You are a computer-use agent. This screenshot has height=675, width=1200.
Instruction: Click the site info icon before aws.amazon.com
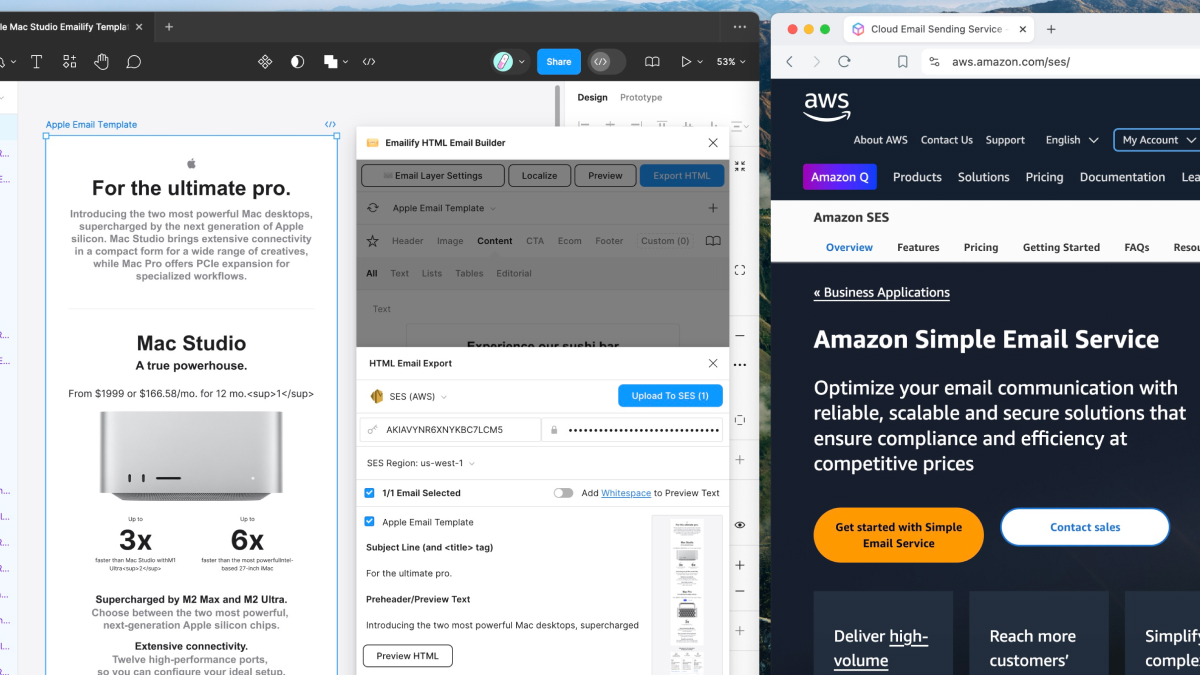(934, 62)
